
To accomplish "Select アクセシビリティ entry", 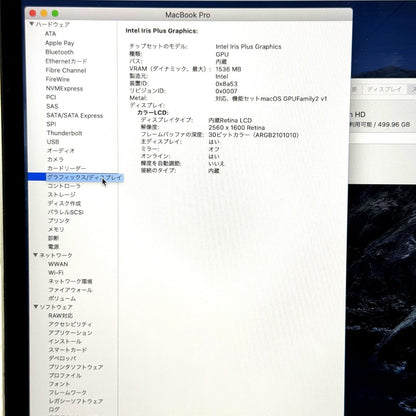I will [70, 324].
